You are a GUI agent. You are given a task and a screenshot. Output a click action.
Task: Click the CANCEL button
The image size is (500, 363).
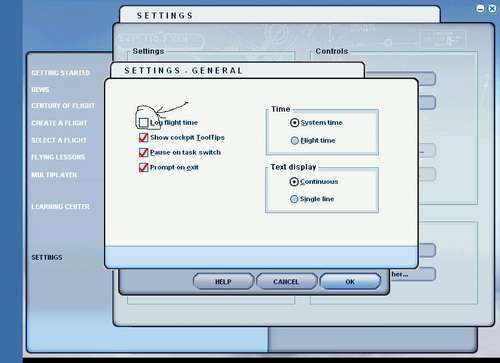tap(286, 282)
